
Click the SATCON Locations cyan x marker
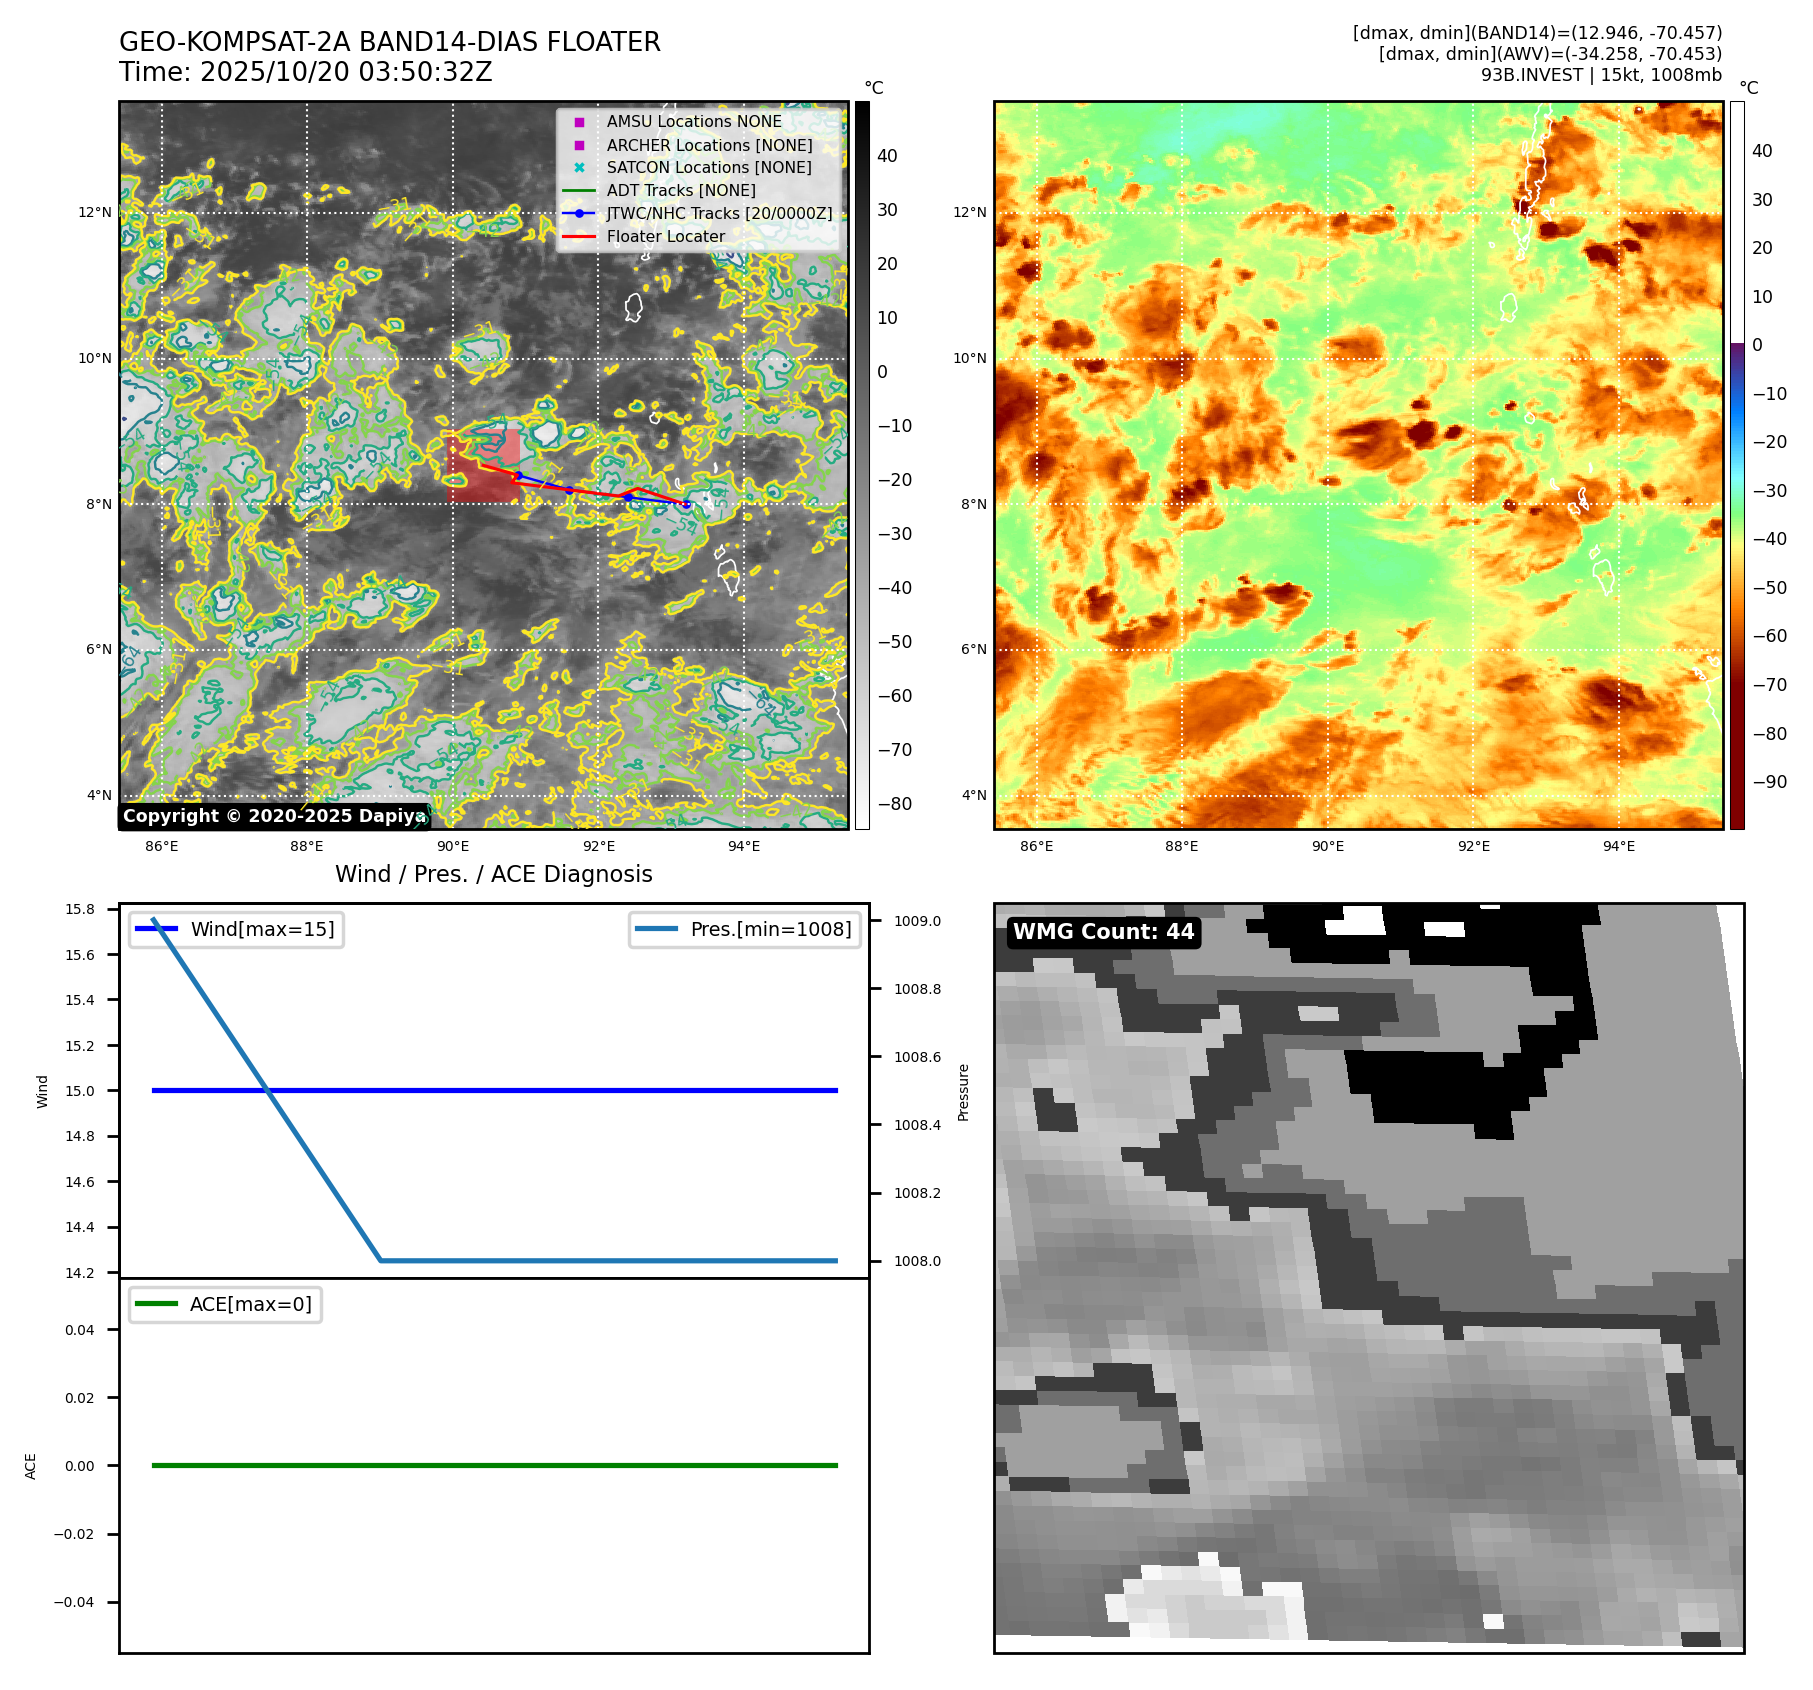click(579, 168)
